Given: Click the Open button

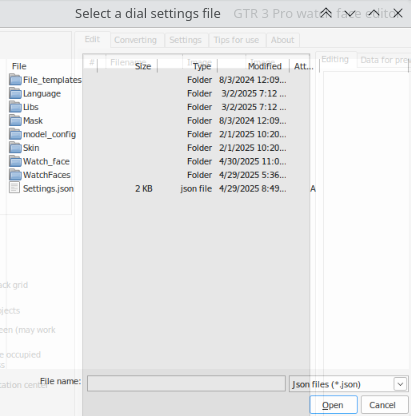Looking at the screenshot, I should click(x=333, y=405).
